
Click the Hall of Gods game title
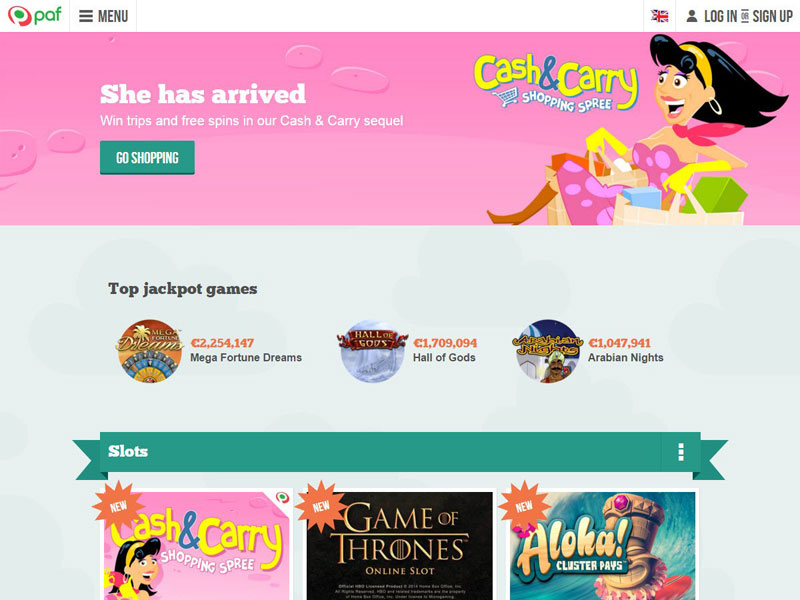(x=444, y=358)
